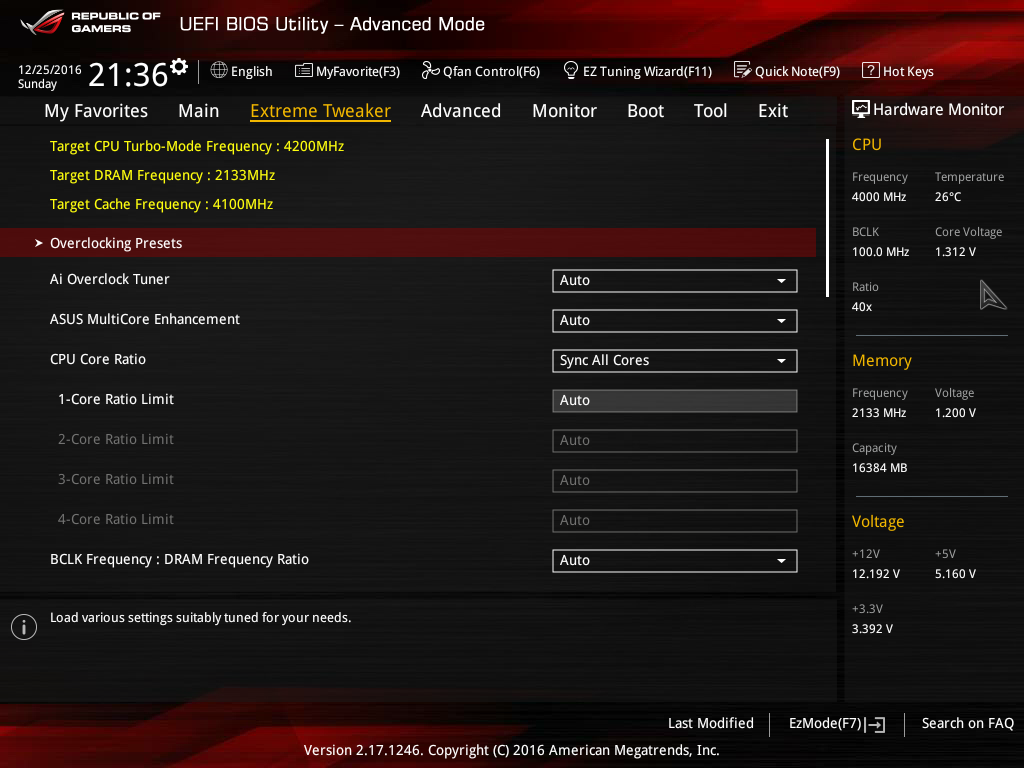
Task: Click 'Target CPU Turbo-Mode Frequency : 4200MHz' text
Action: point(197,146)
